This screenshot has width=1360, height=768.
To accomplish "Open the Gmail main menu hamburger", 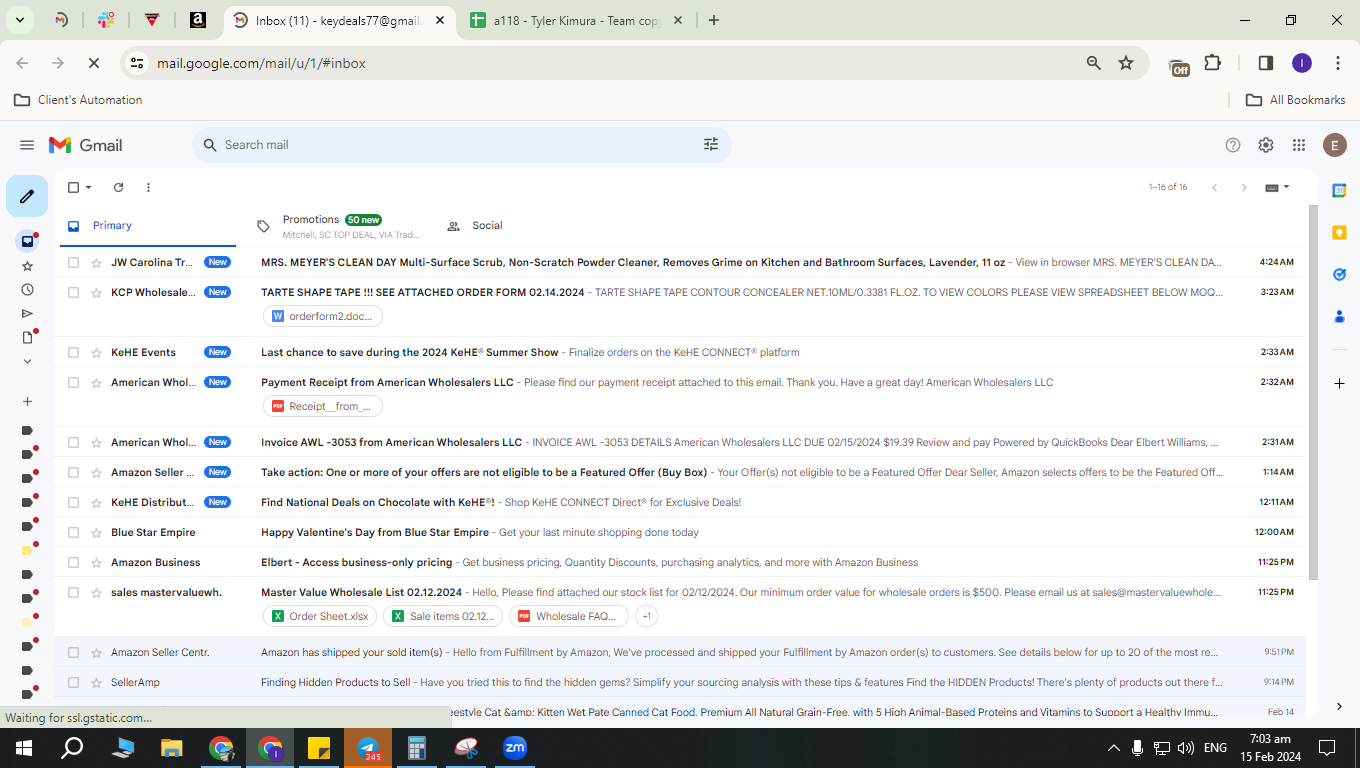I will 27,145.
